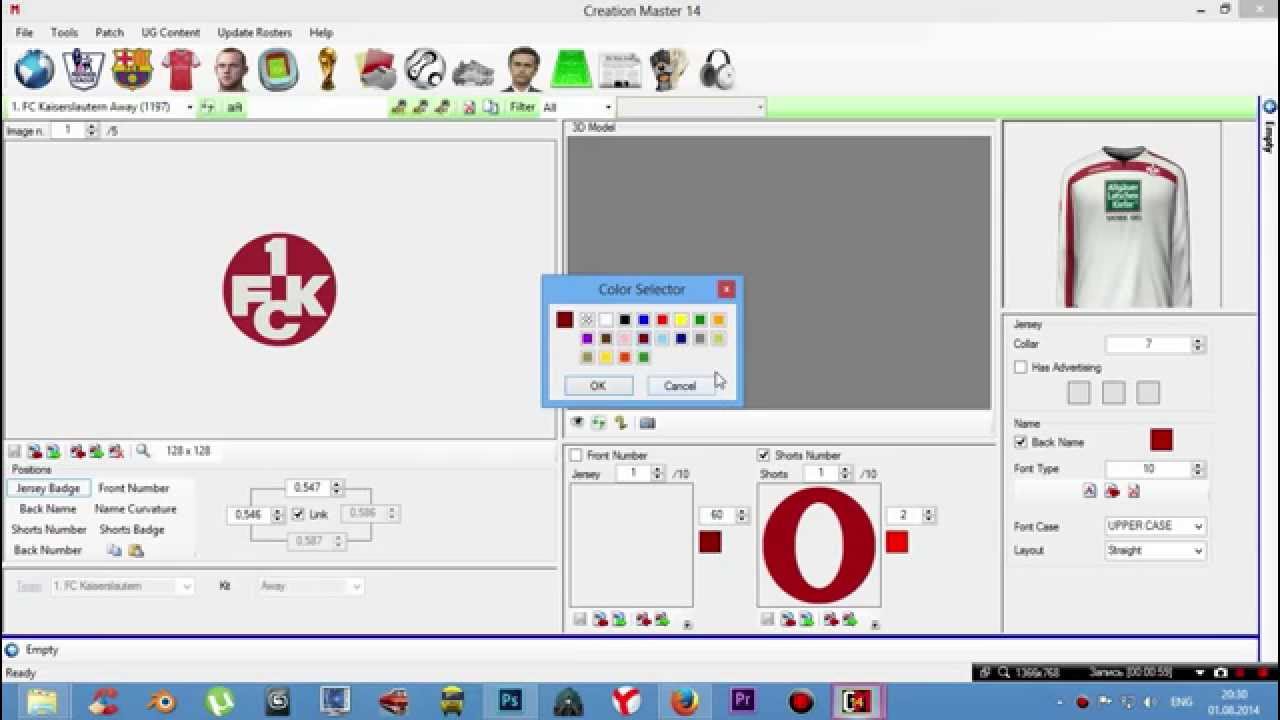This screenshot has width=1280, height=720.
Task: Click the font 'A' icon under Font Type
Action: click(x=1090, y=491)
